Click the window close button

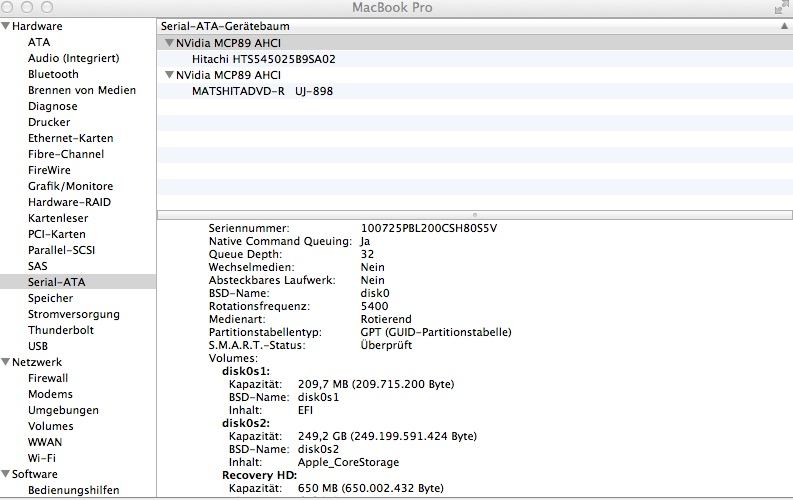[x=7, y=7]
